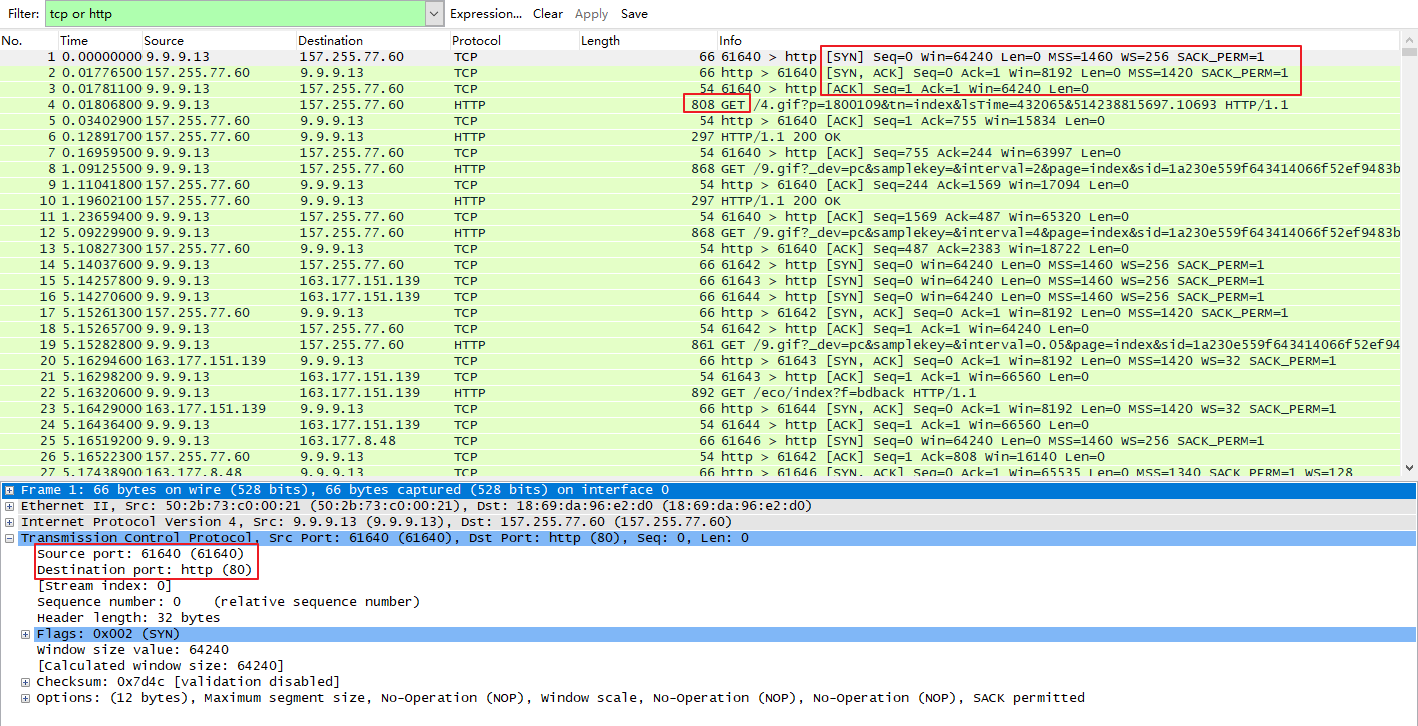The height and width of the screenshot is (726, 1418).
Task: Select the Header length: 32 bytes line
Action: coord(128,618)
